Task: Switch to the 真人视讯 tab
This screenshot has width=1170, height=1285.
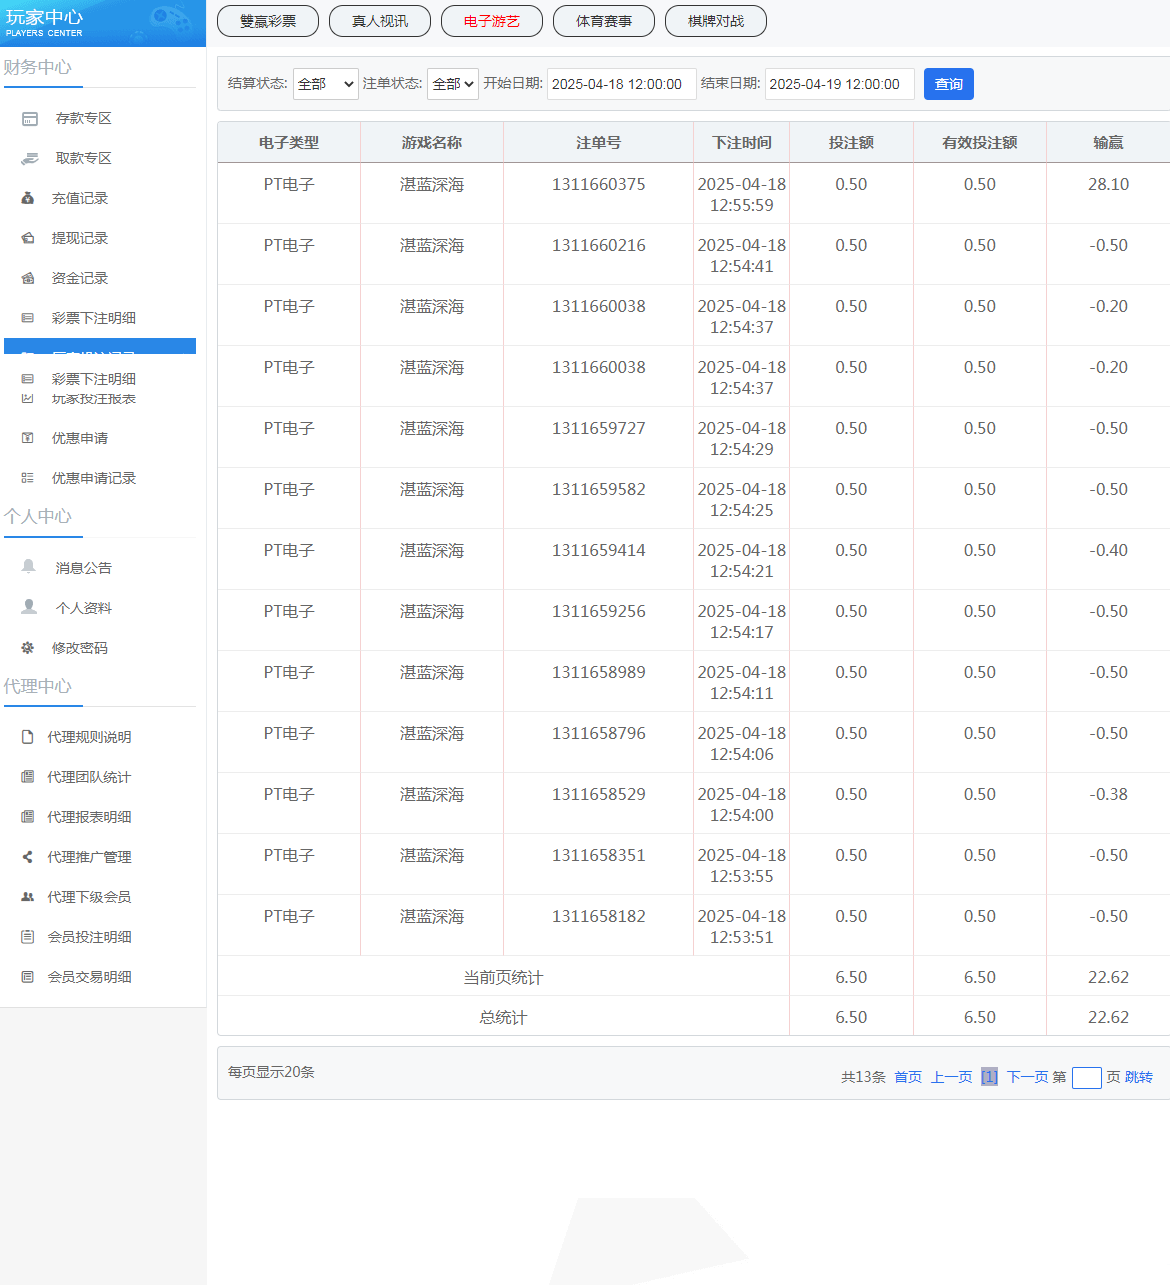Action: click(379, 21)
